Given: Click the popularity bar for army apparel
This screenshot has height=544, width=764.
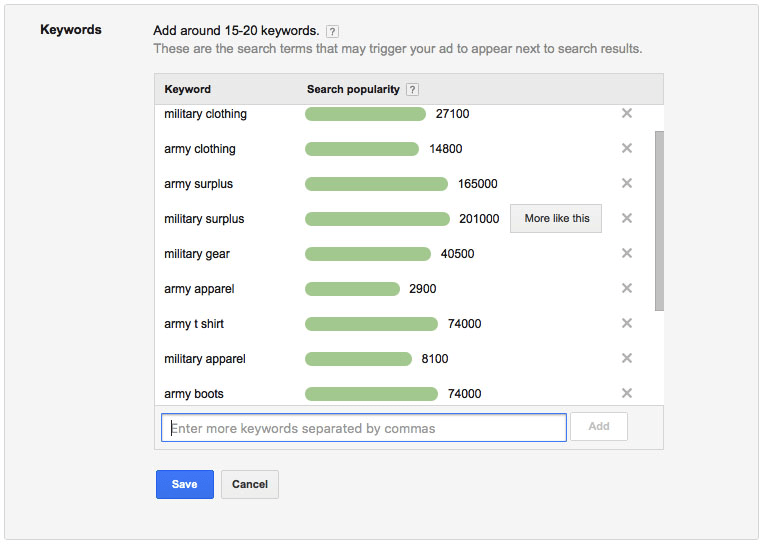Looking at the screenshot, I should [352, 289].
